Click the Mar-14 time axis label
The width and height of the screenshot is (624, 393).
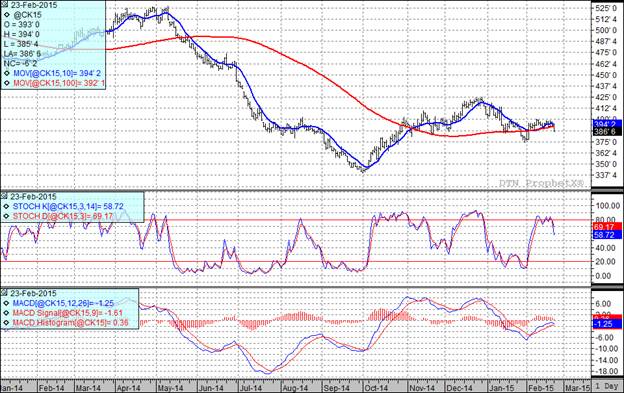88,387
